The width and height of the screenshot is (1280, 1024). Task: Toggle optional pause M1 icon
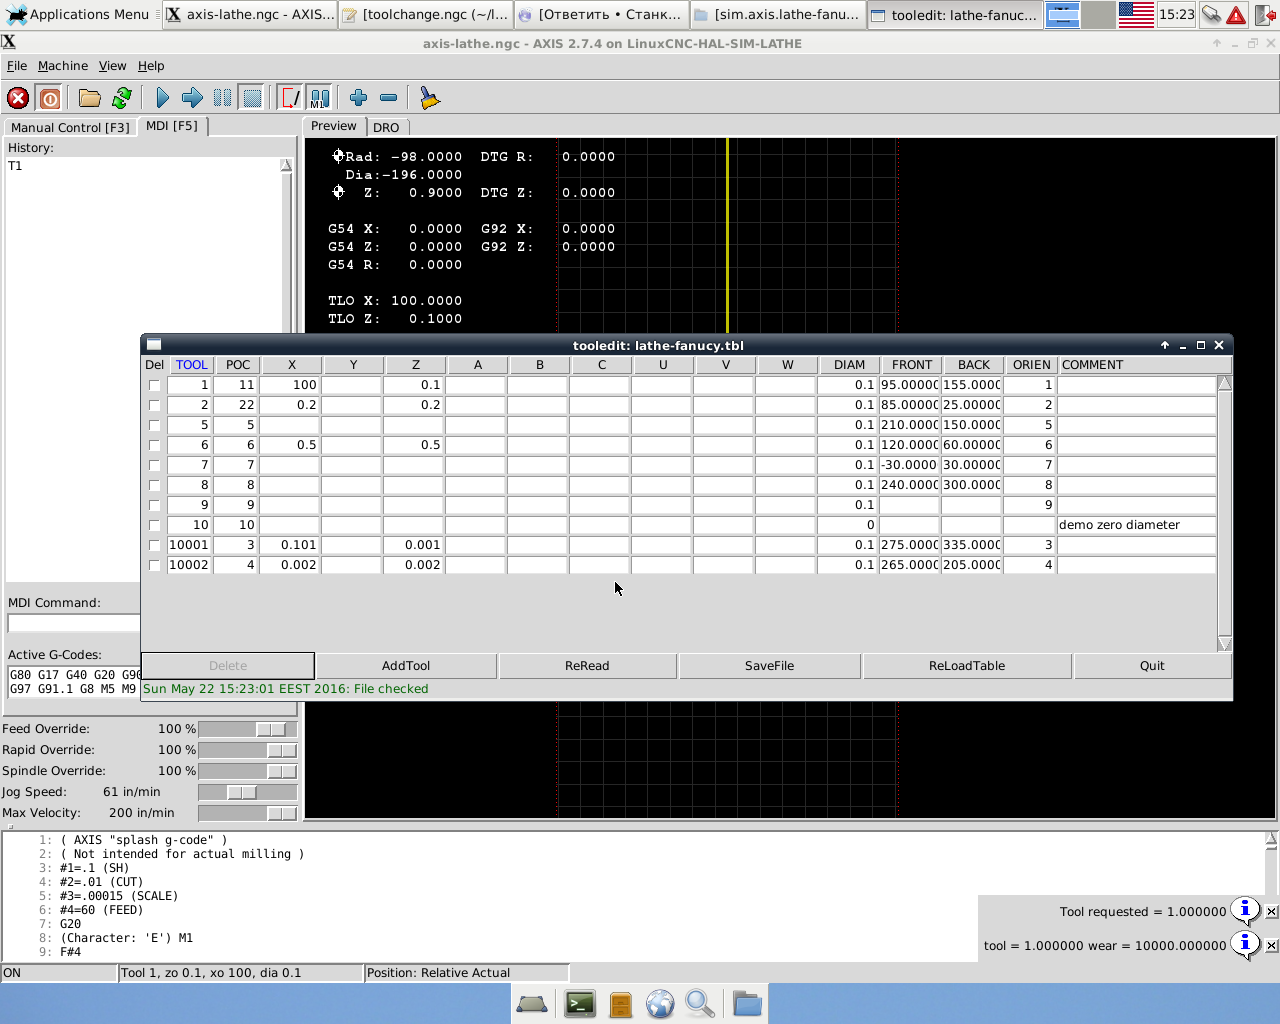pos(319,98)
